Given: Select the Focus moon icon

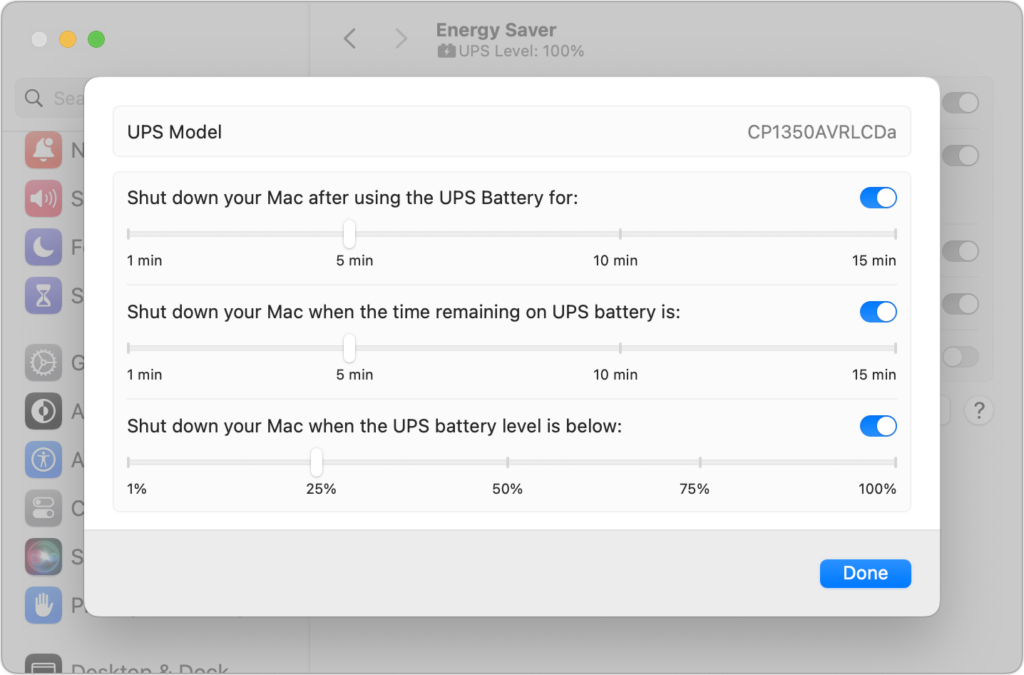Looking at the screenshot, I should point(44,246).
